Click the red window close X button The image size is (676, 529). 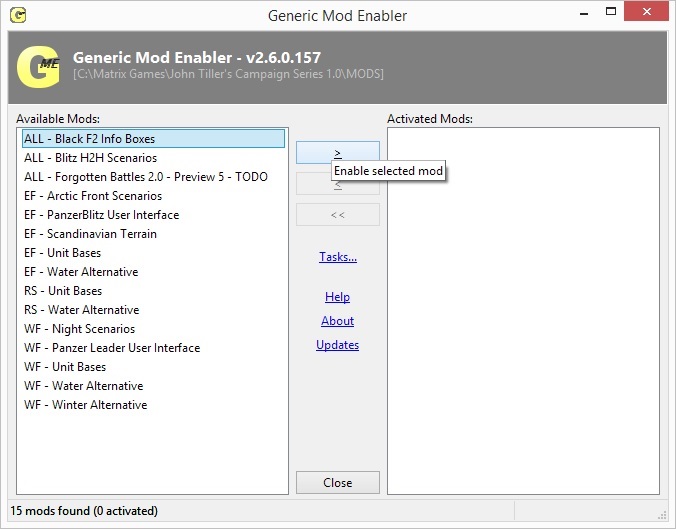coord(646,12)
